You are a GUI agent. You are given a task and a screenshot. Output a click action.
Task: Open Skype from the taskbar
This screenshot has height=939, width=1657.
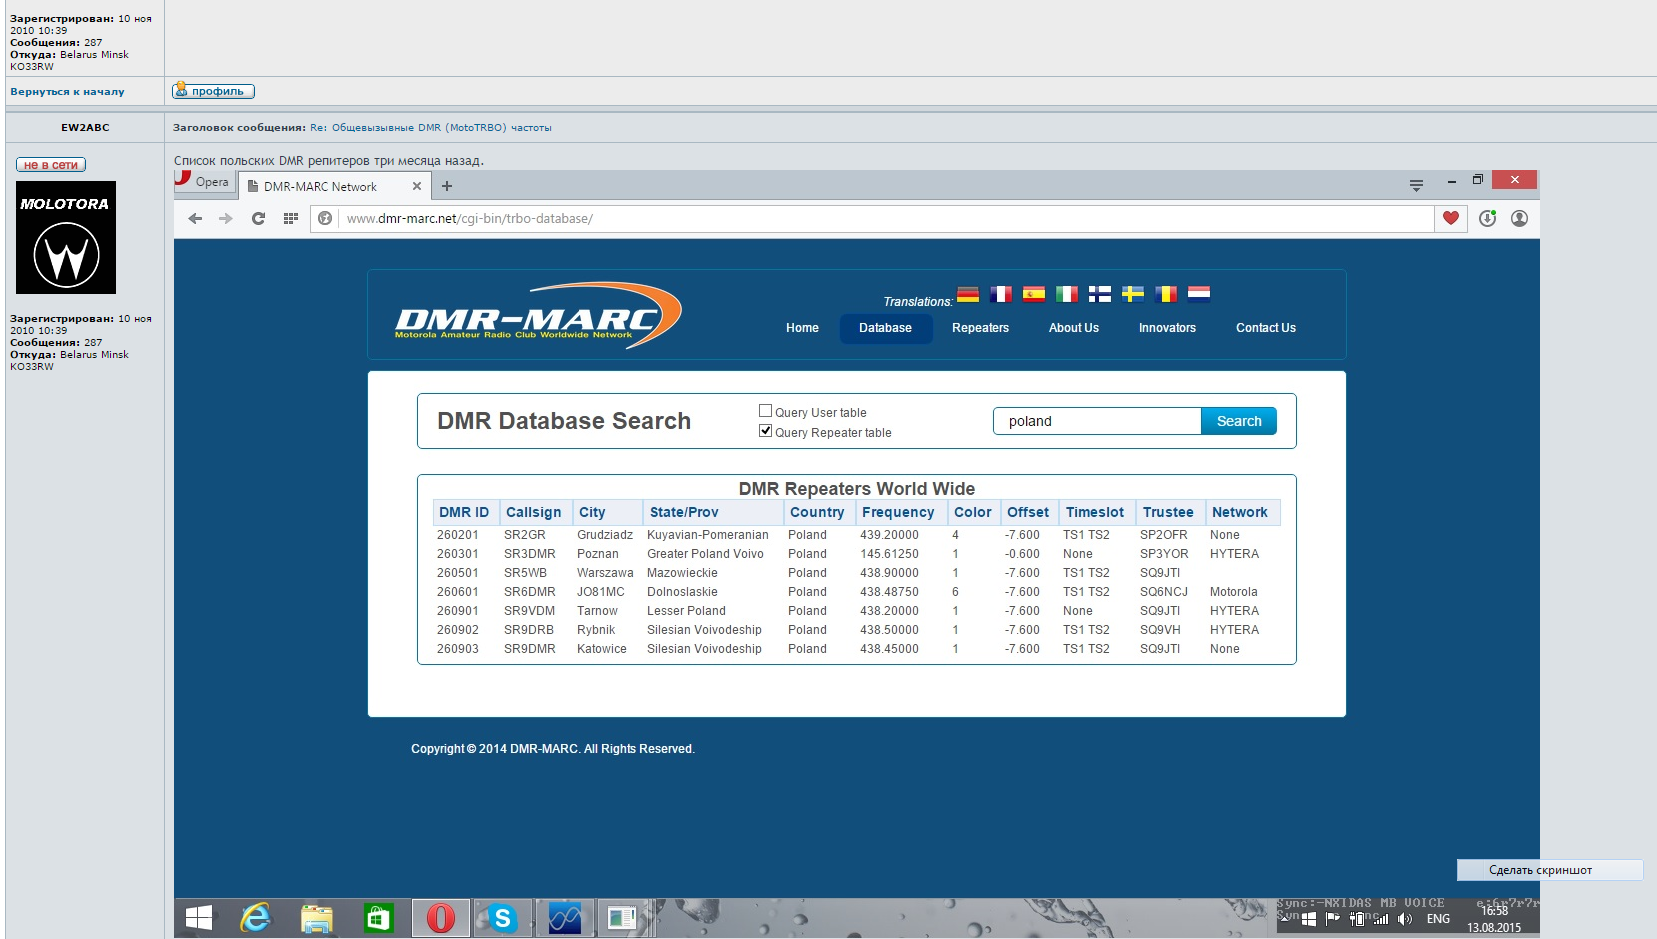tap(502, 918)
